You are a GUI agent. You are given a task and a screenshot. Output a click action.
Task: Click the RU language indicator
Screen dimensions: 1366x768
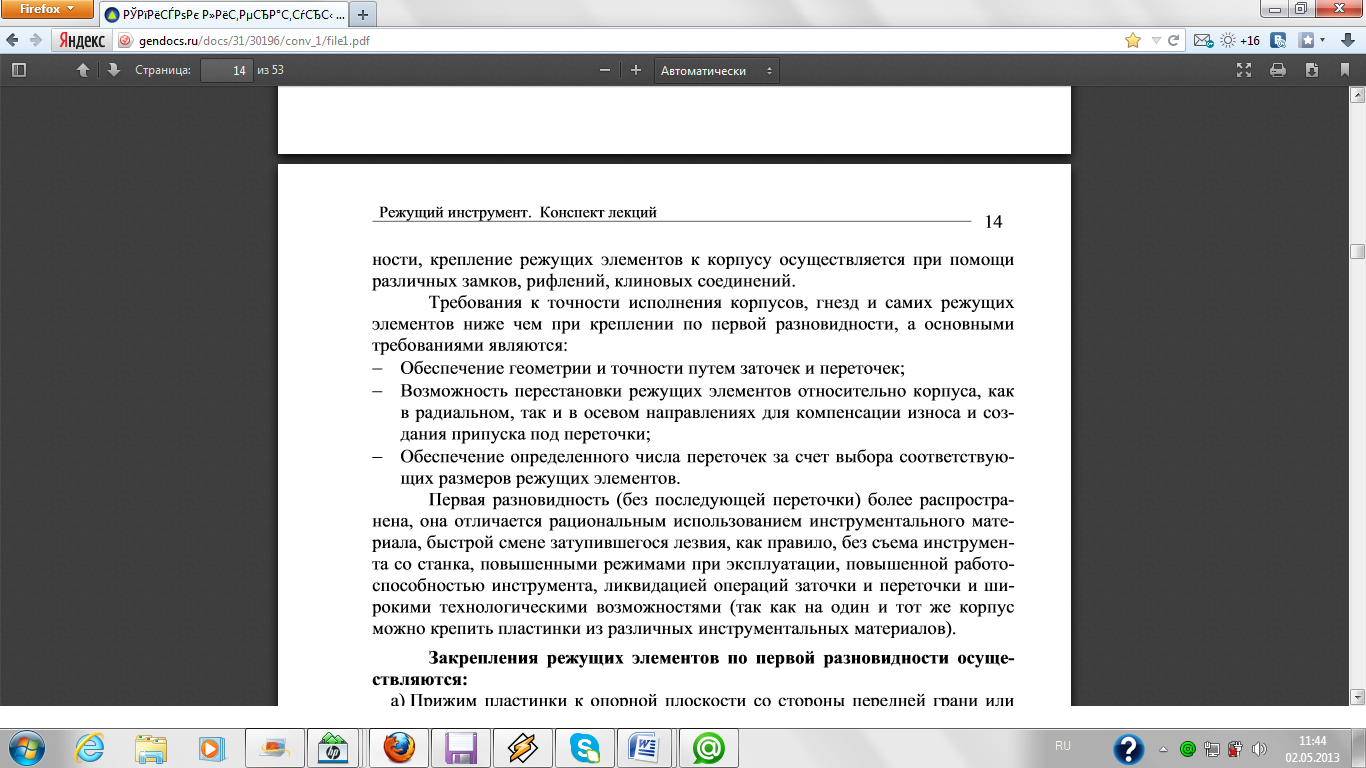[x=1063, y=746]
